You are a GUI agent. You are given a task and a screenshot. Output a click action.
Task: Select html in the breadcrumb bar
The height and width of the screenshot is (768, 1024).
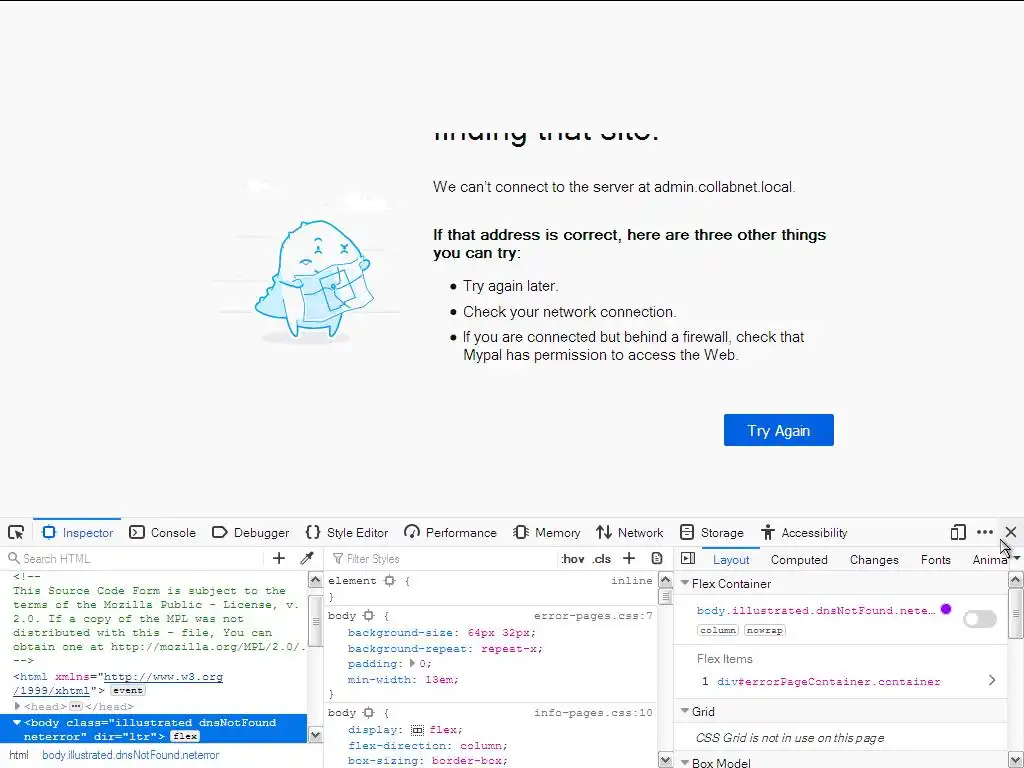point(19,755)
